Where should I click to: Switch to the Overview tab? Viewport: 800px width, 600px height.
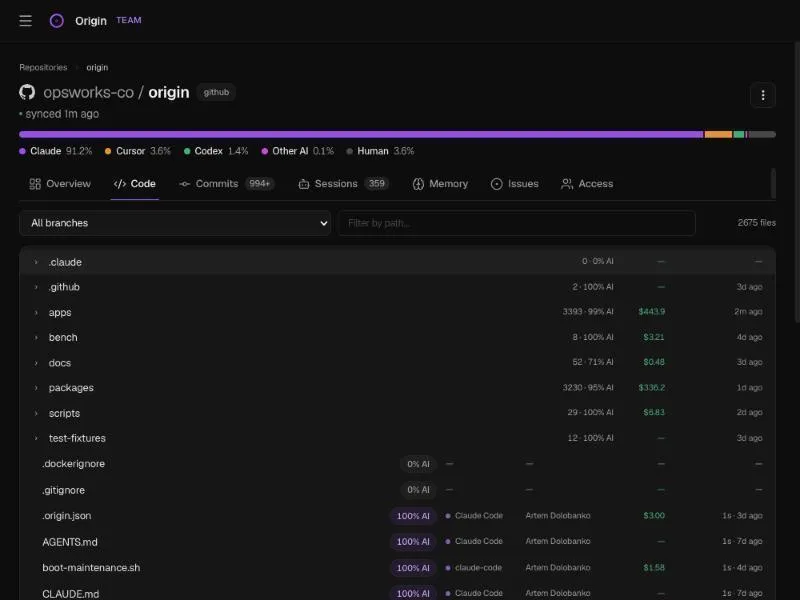tap(60, 184)
